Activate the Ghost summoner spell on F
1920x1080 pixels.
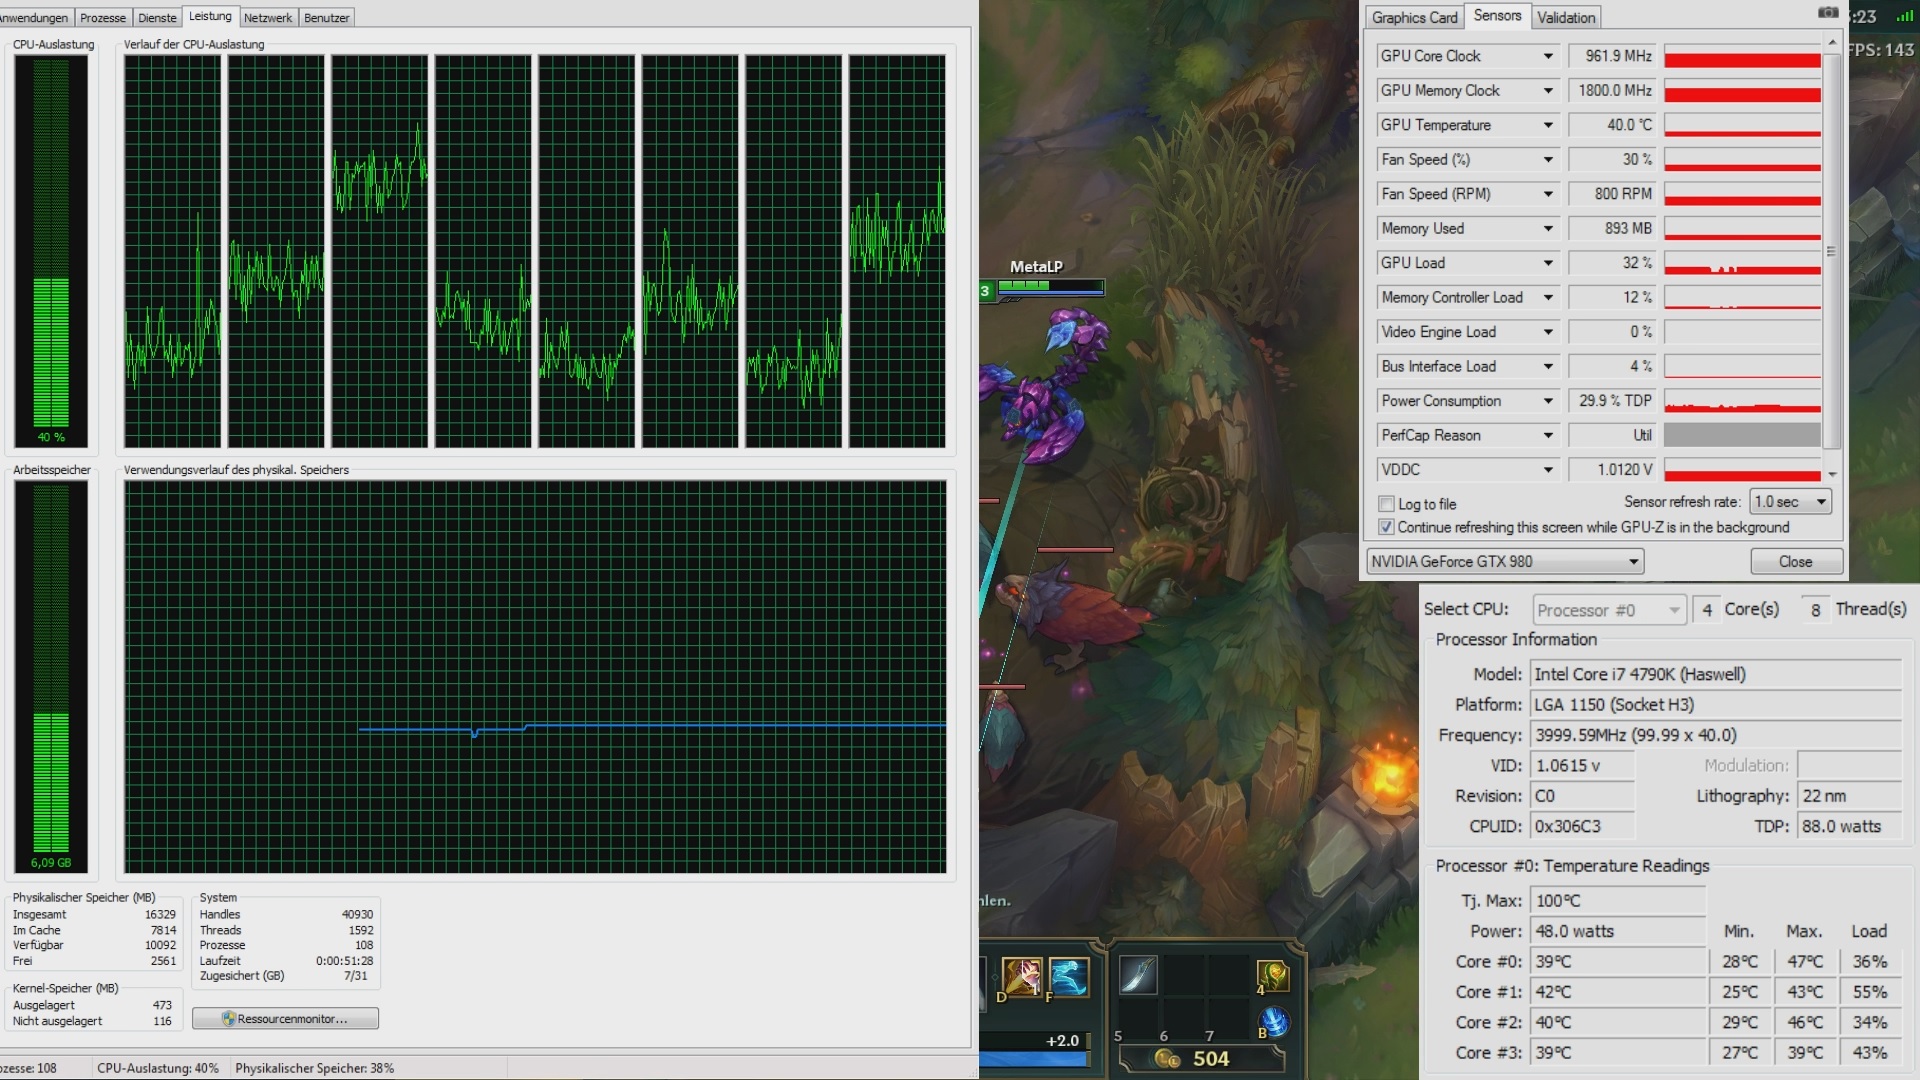tap(1067, 975)
